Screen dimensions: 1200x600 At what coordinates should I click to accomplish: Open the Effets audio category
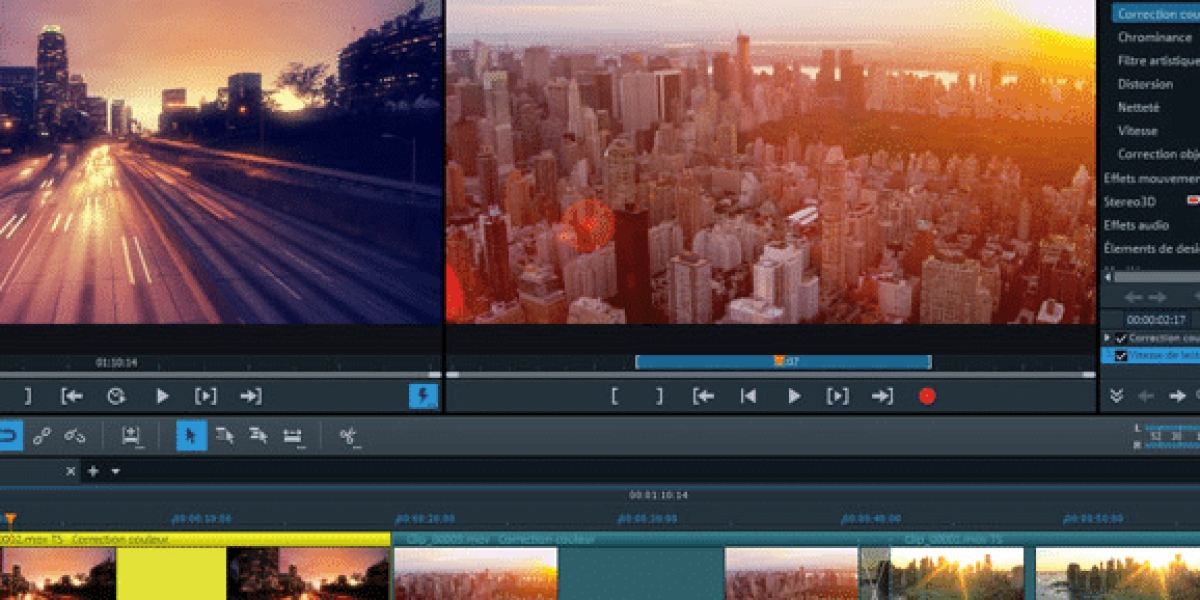point(1137,225)
